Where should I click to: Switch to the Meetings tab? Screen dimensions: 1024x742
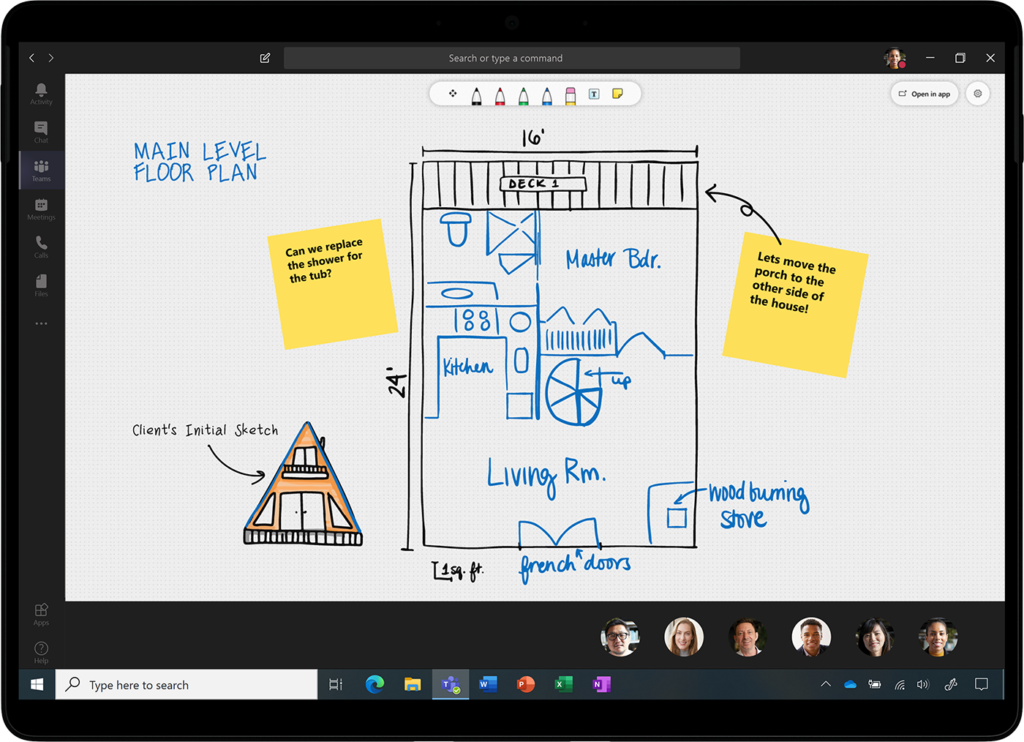coord(41,207)
